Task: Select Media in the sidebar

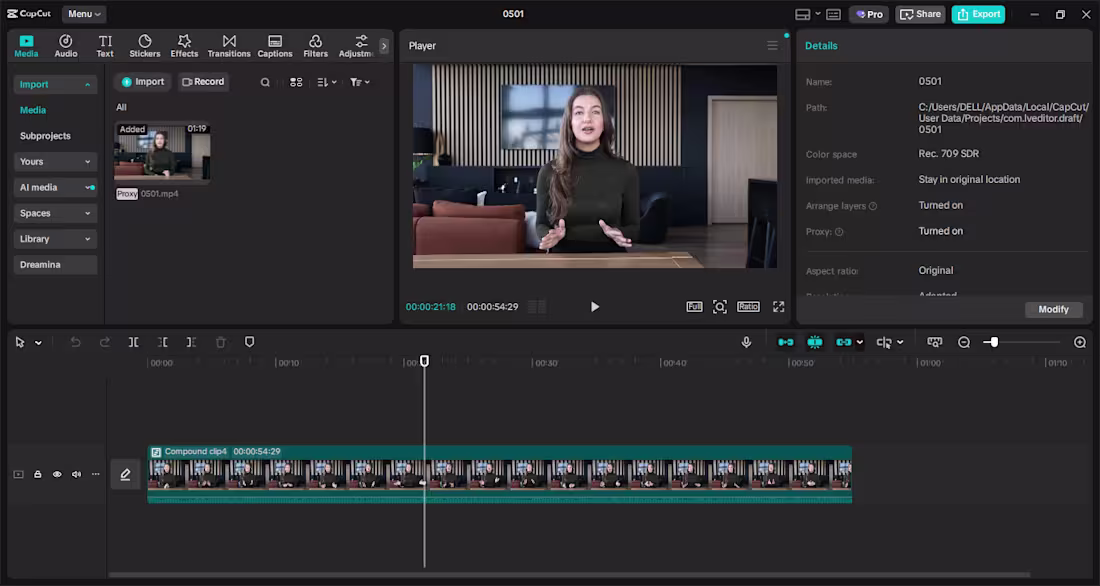Action: pyautogui.click(x=33, y=110)
